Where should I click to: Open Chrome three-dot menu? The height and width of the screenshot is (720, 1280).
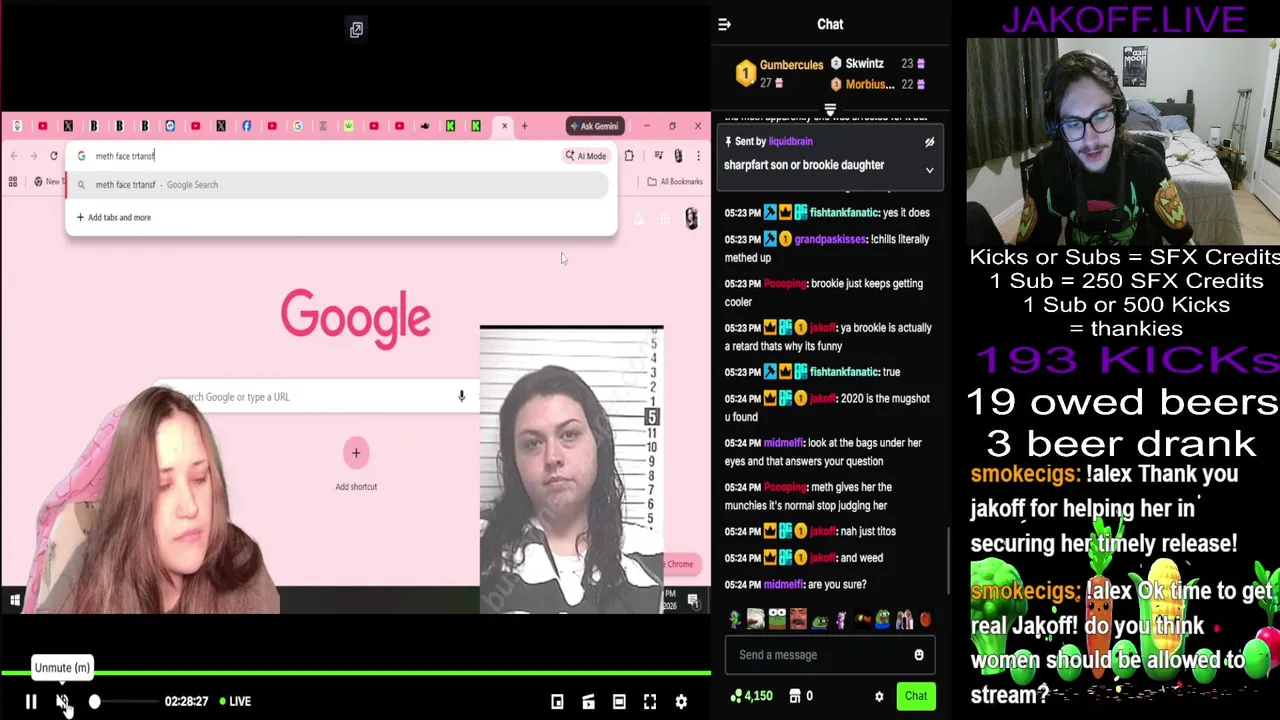point(698,156)
